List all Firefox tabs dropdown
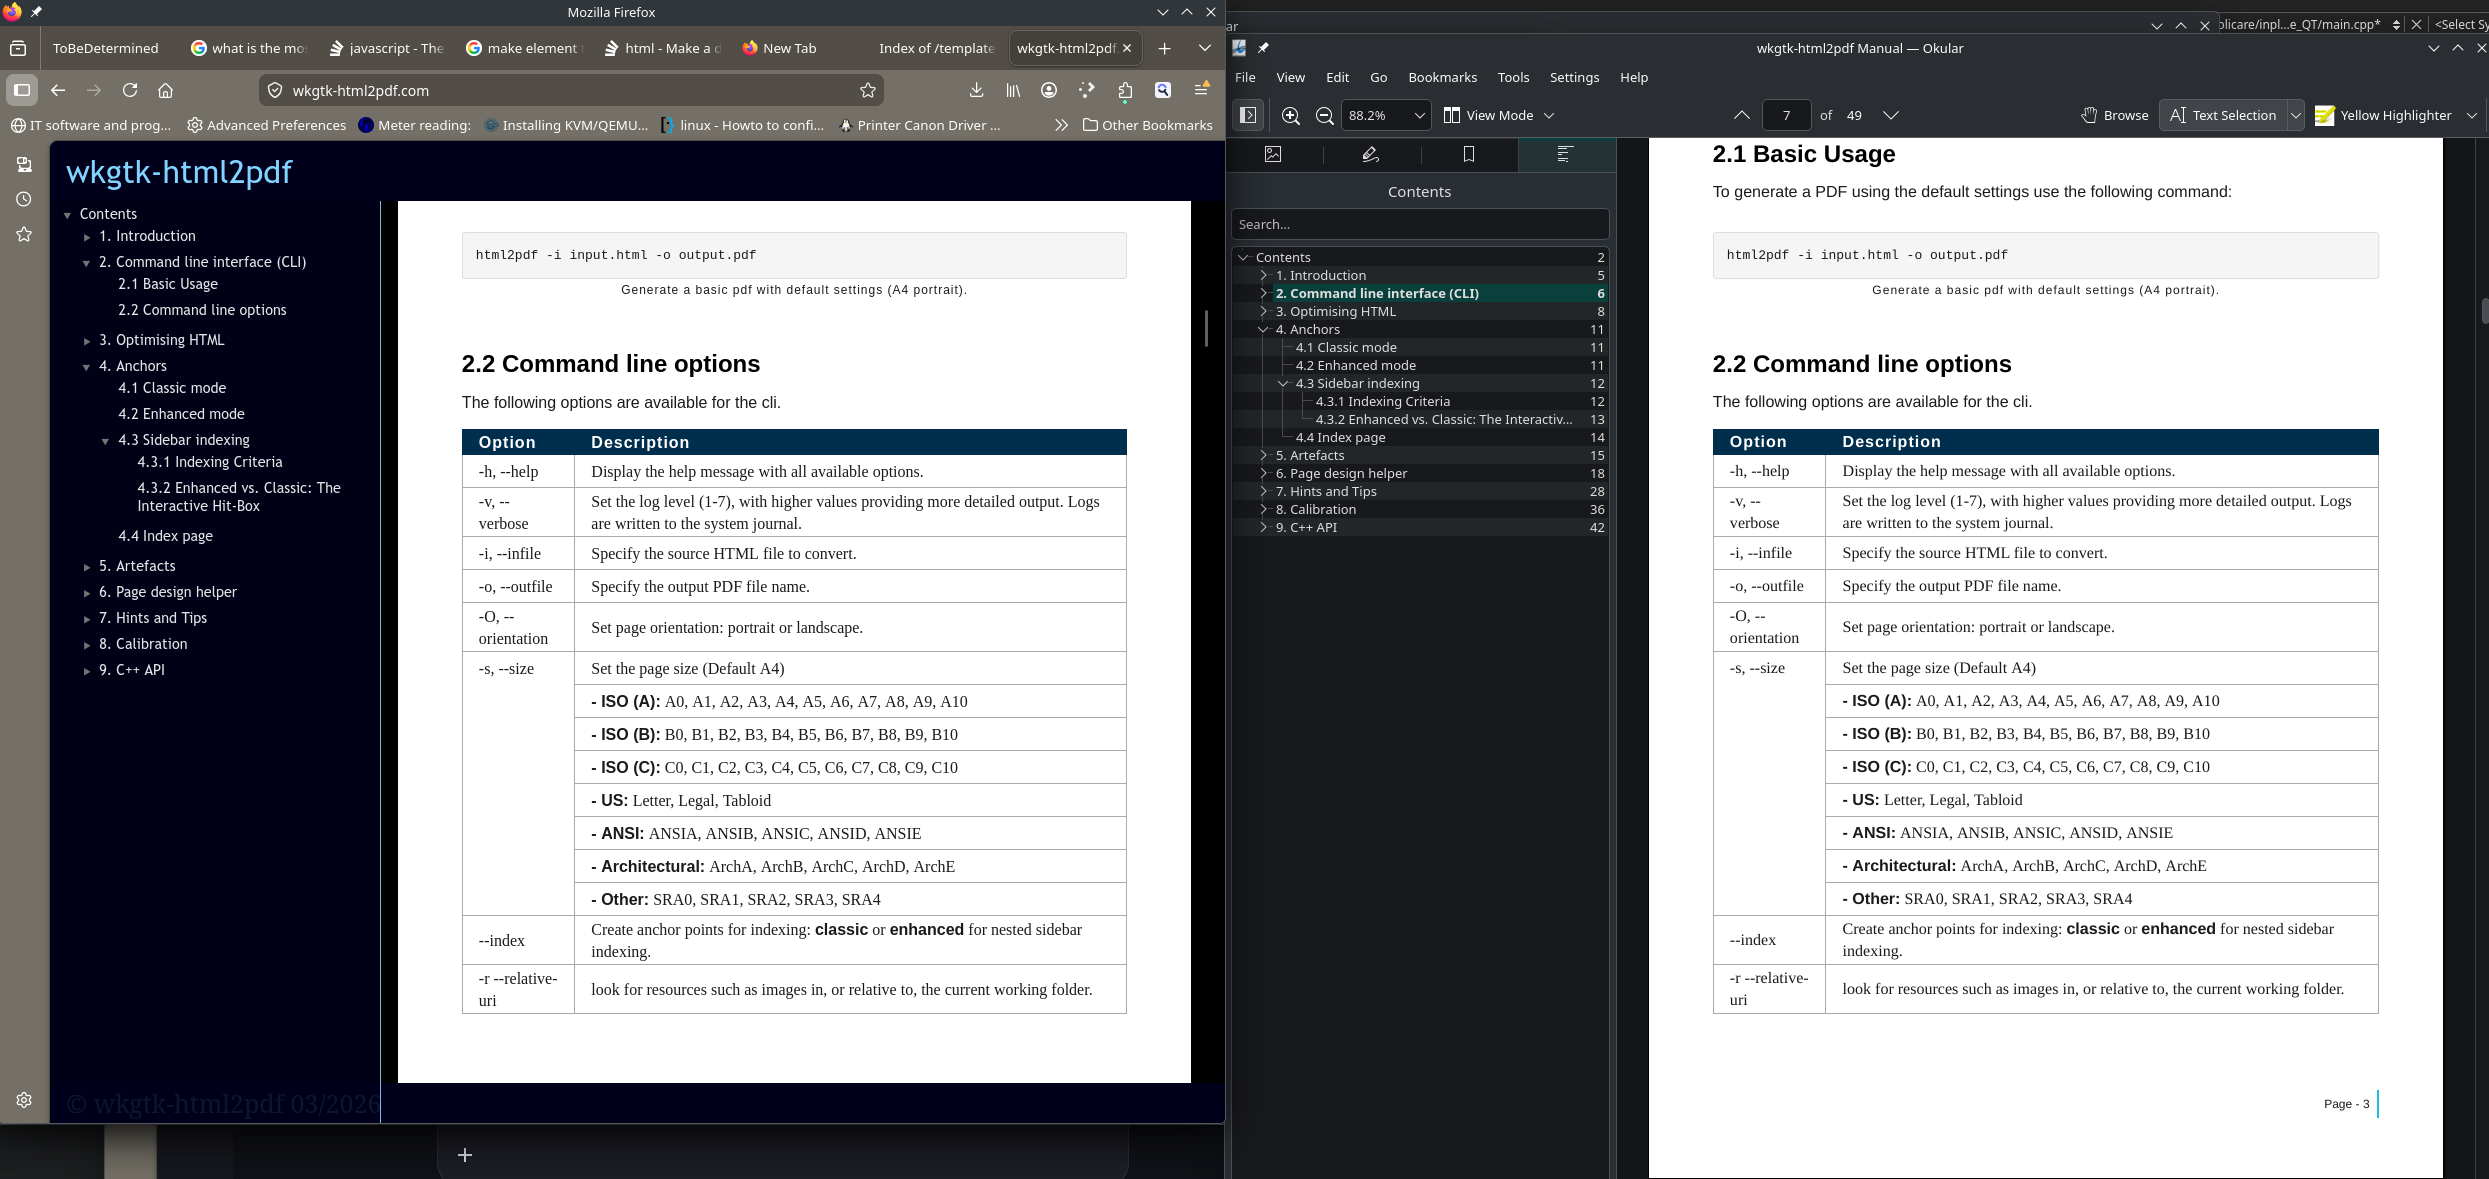2489x1179 pixels. 1204,48
